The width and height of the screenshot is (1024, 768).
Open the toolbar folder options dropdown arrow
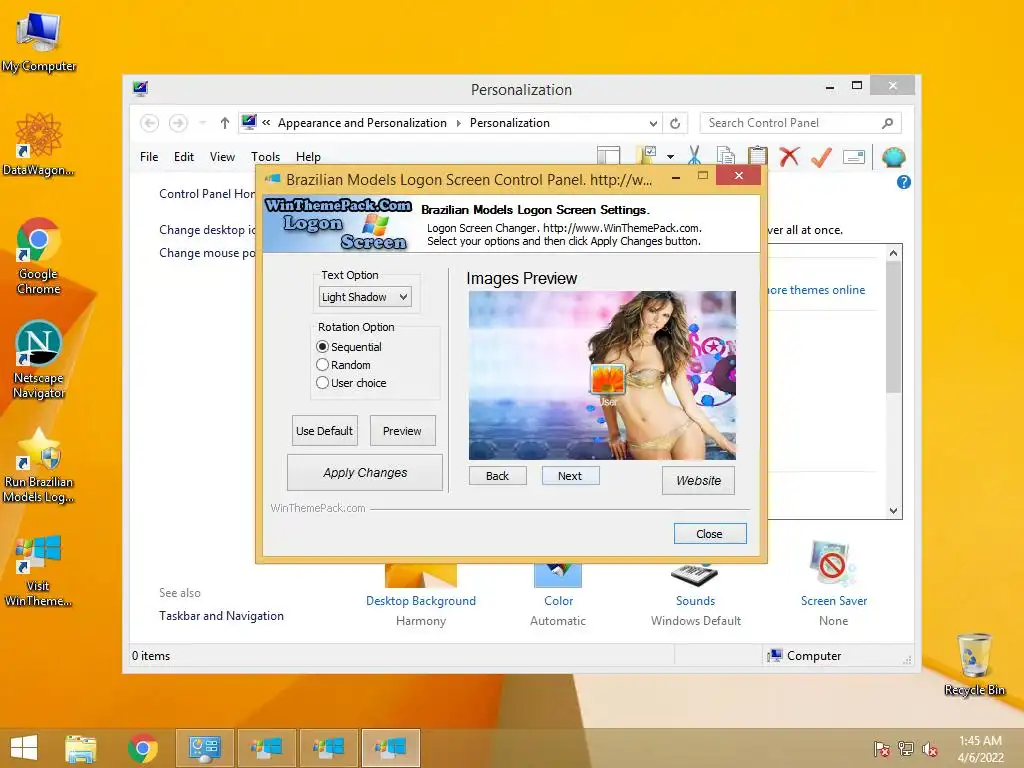click(x=671, y=157)
